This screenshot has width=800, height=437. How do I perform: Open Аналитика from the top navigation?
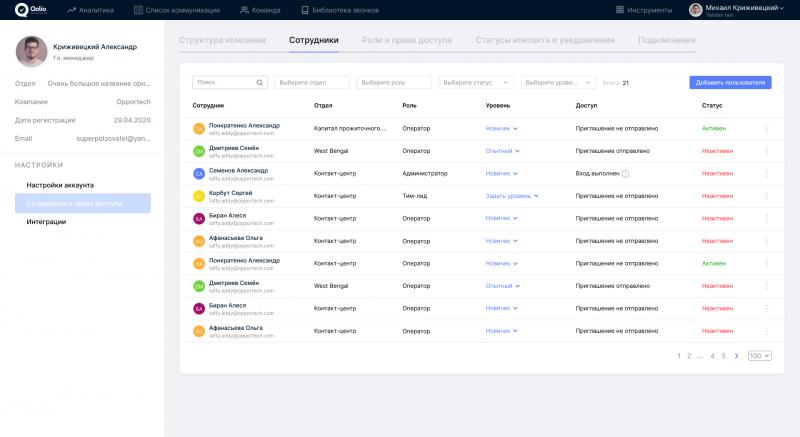tap(90, 9)
